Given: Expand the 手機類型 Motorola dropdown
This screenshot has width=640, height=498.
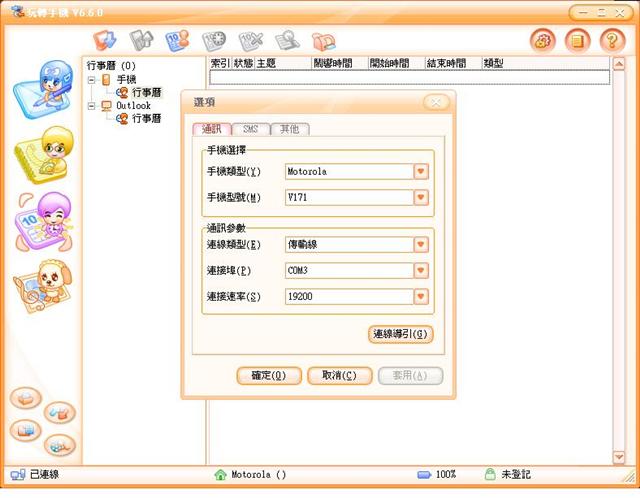Looking at the screenshot, I should [421, 171].
